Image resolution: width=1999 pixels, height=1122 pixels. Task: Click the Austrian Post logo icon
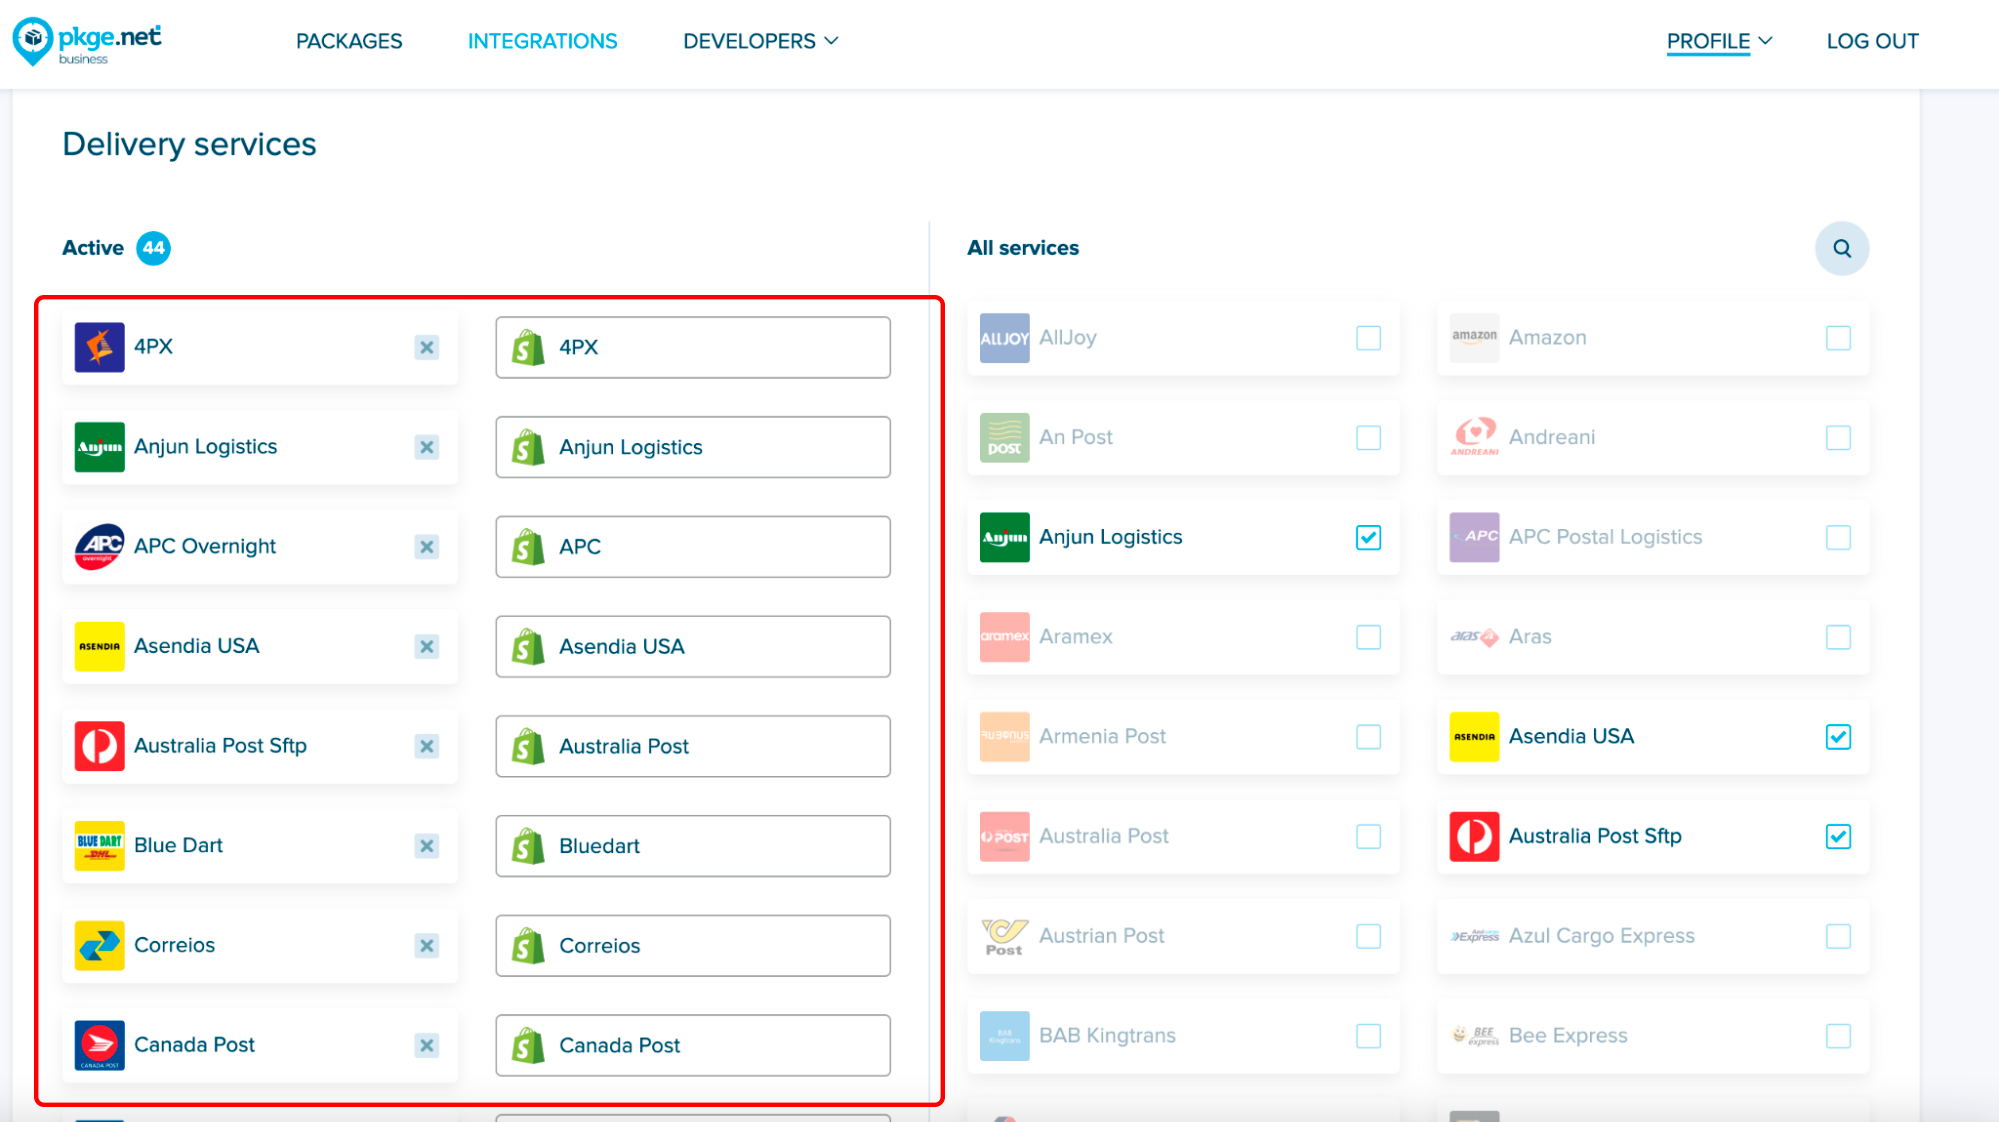(x=1004, y=936)
